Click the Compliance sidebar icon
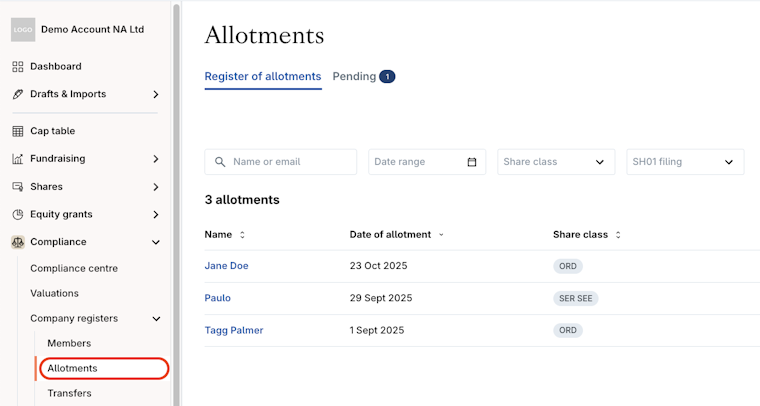The image size is (760, 406). [x=18, y=242]
